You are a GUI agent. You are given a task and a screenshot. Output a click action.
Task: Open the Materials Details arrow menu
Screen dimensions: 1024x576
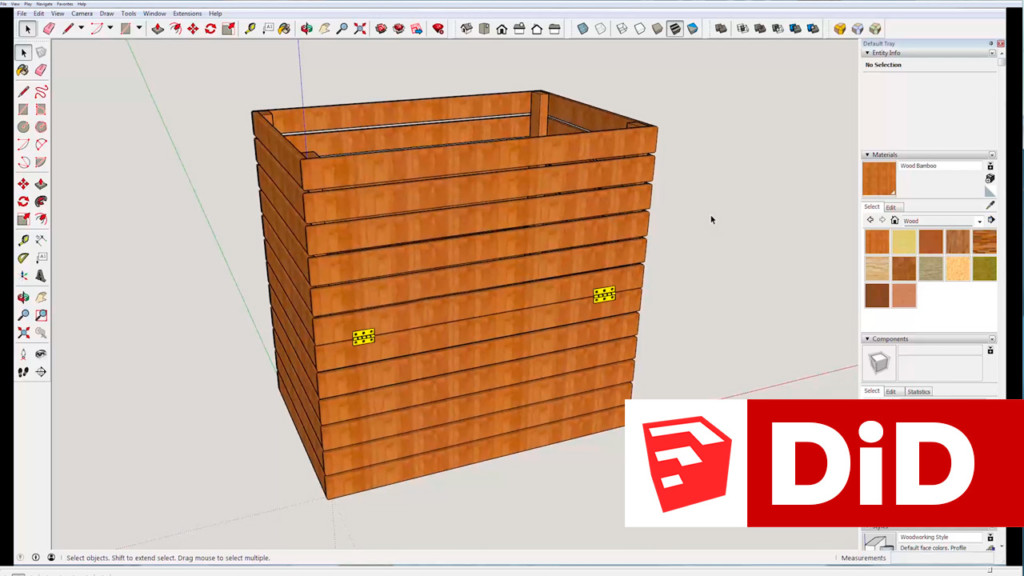click(x=991, y=220)
